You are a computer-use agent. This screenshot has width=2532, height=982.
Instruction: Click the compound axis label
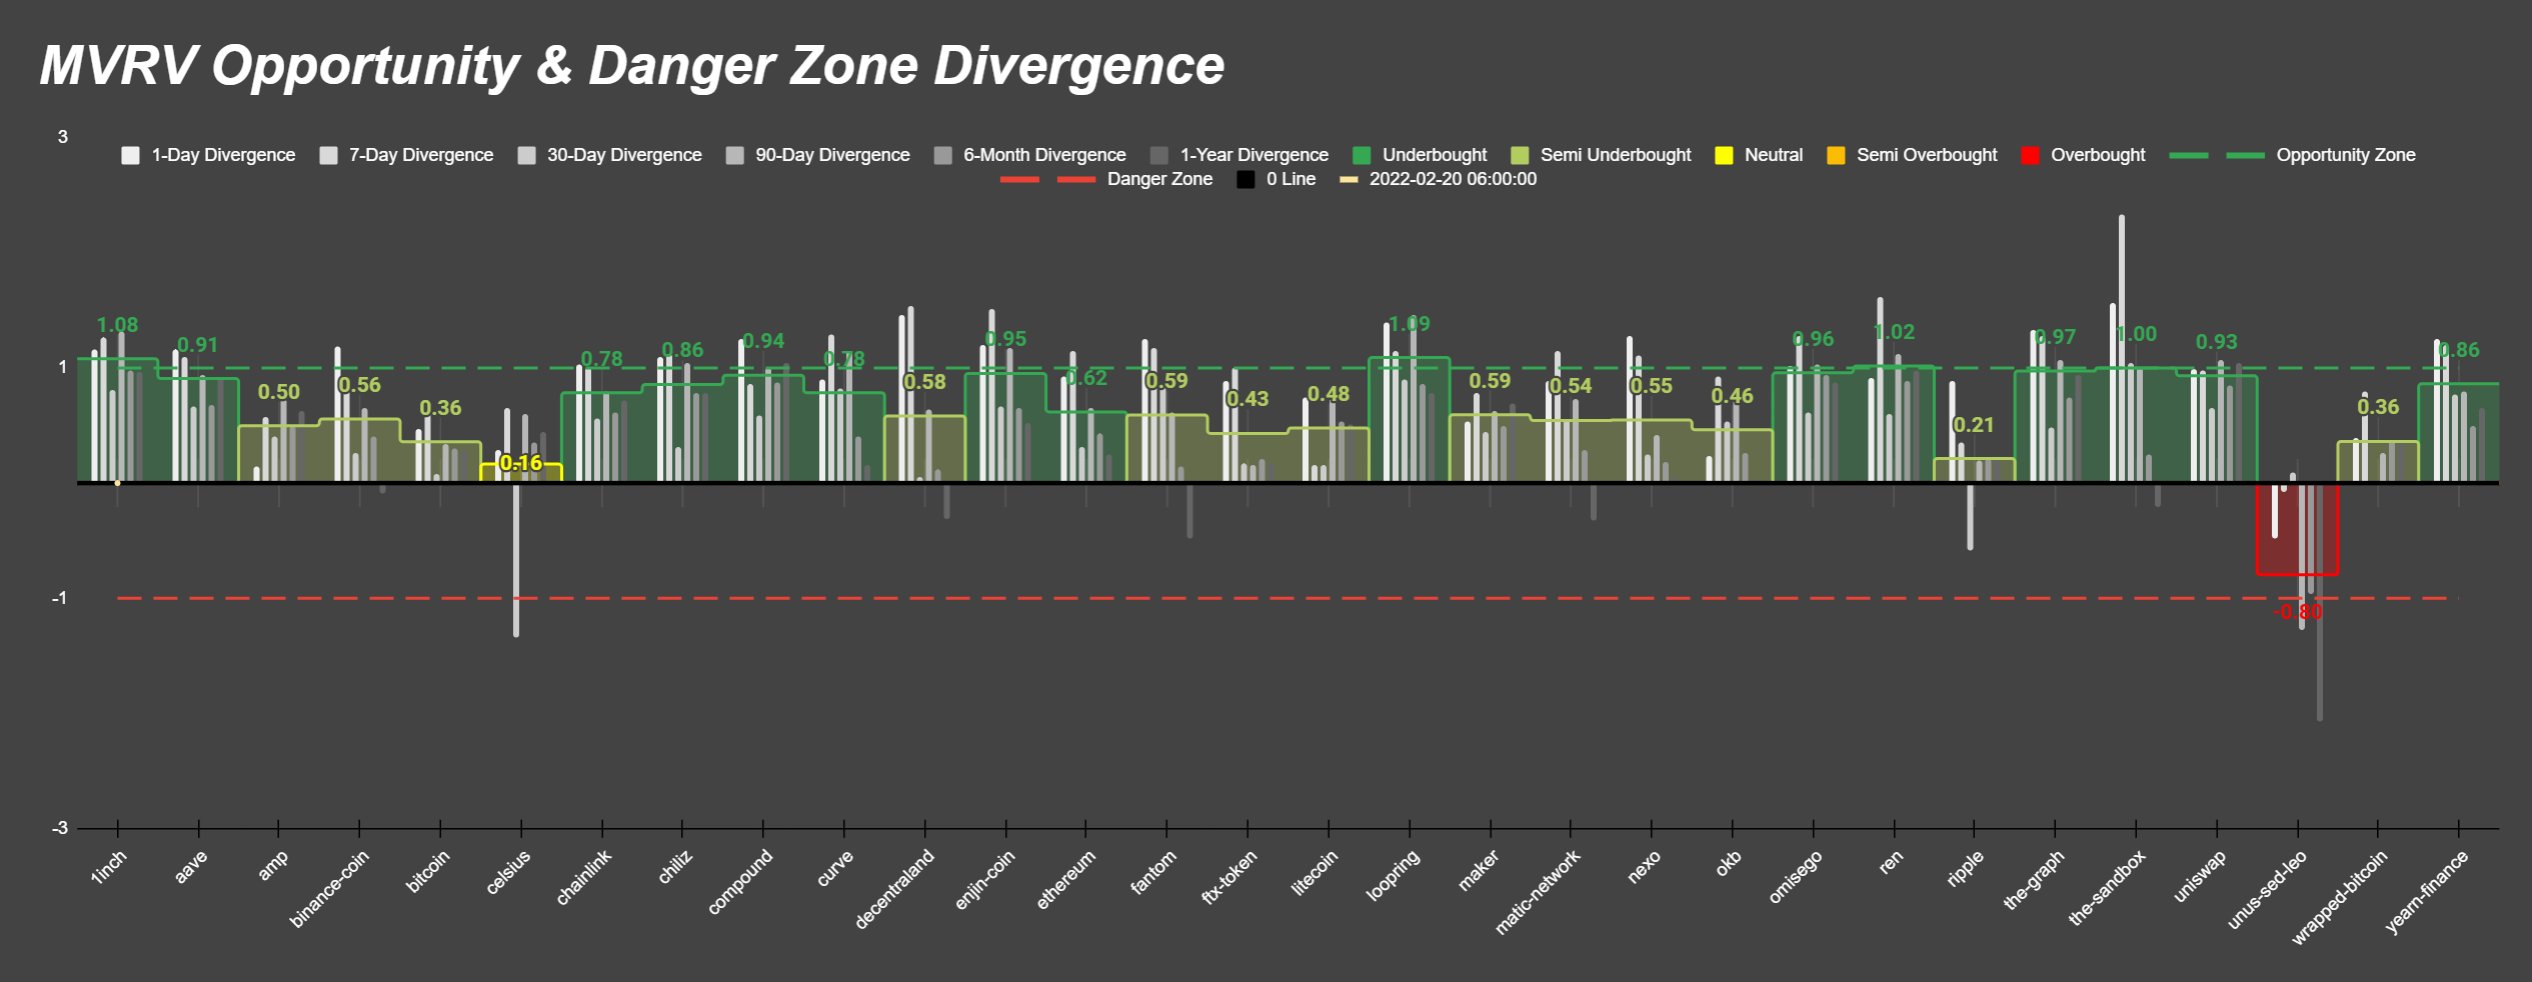pyautogui.click(x=739, y=882)
